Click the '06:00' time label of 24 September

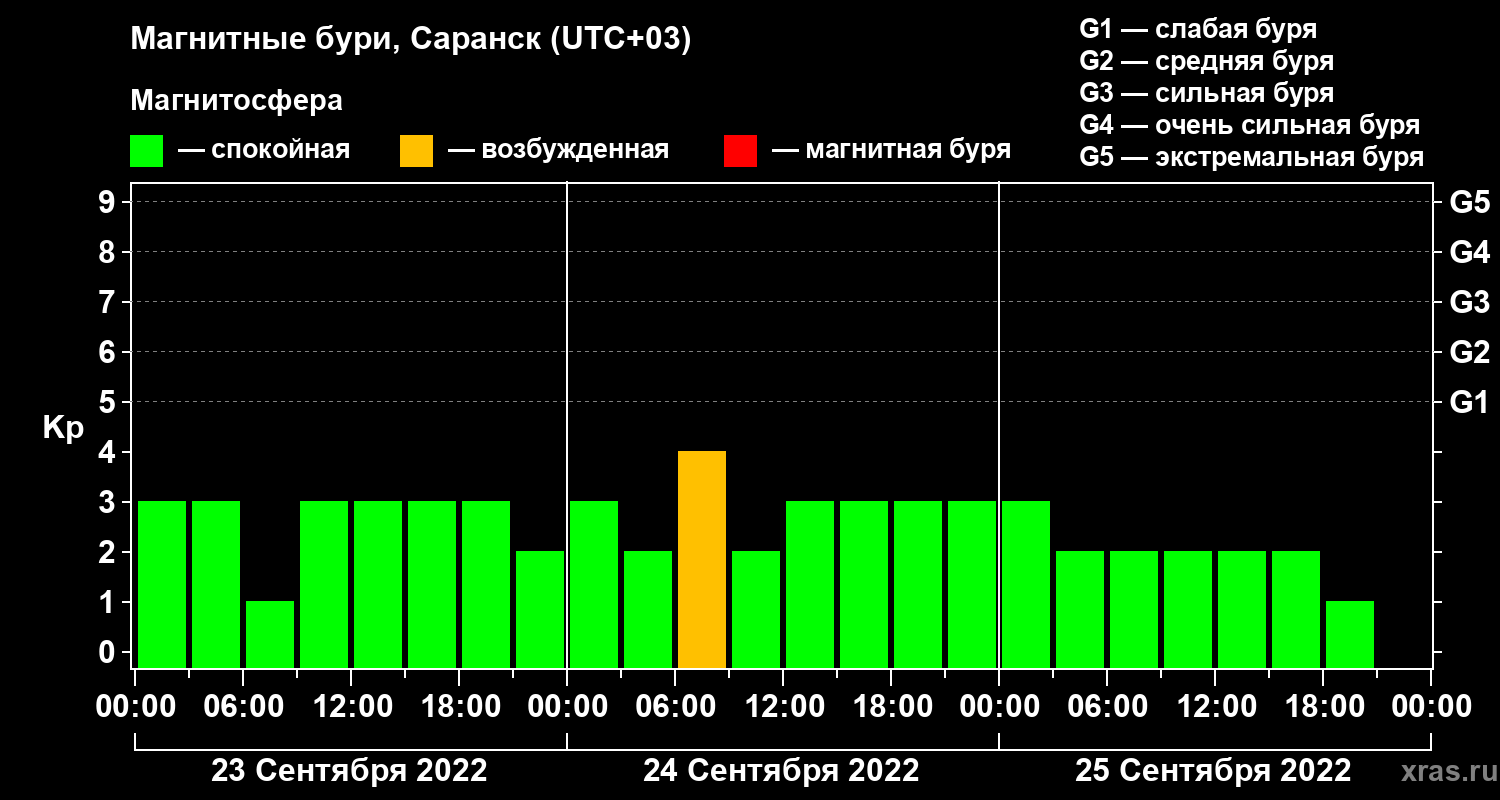[675, 706]
